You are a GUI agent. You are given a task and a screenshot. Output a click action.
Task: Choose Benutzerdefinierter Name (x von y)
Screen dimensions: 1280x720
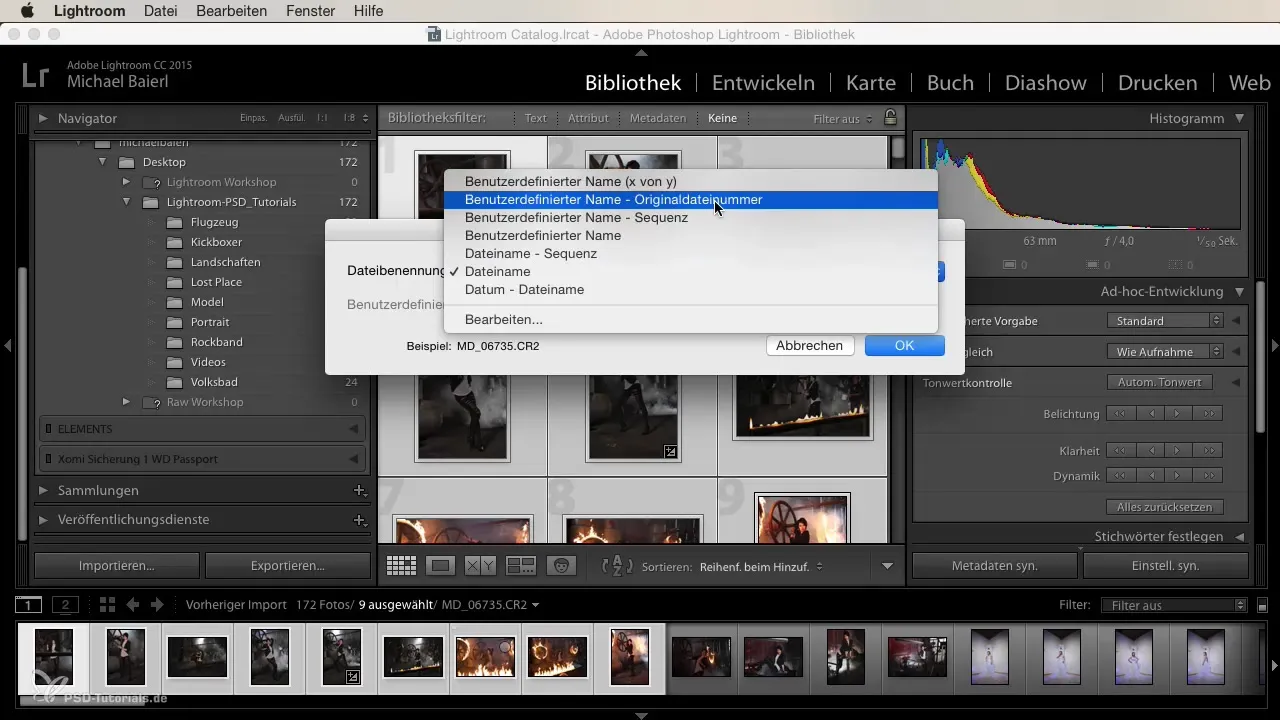pos(690,182)
